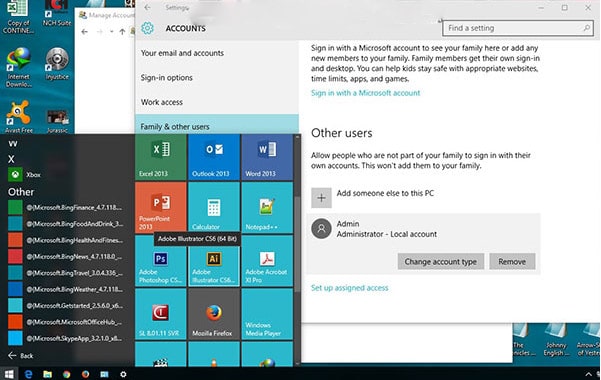Jump to the X letter group

click(x=11, y=159)
